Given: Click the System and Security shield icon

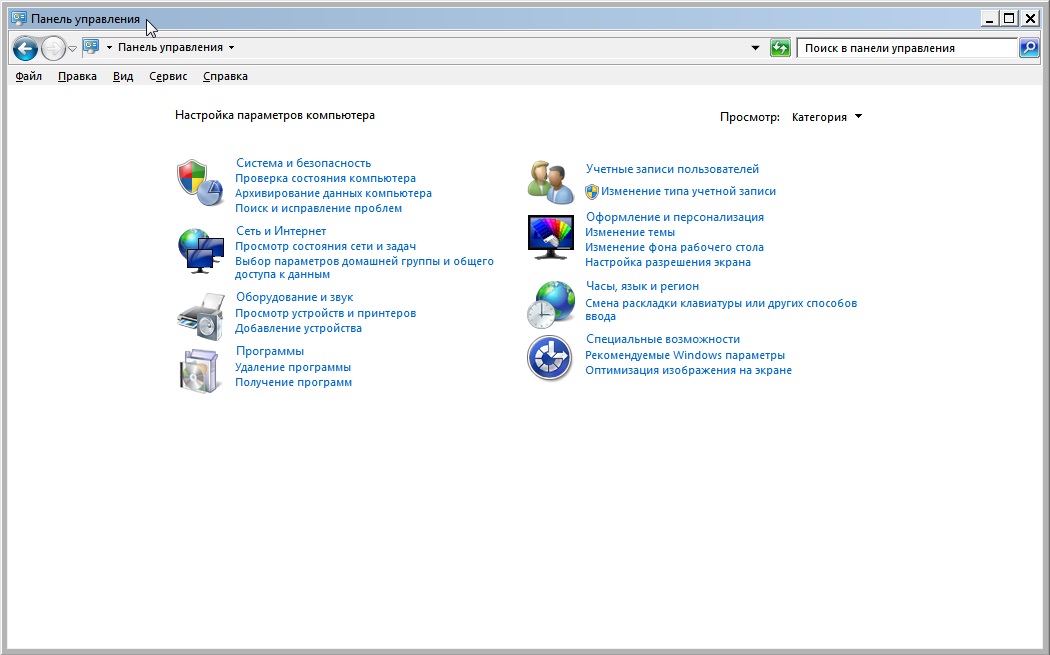Looking at the screenshot, I should [199, 182].
